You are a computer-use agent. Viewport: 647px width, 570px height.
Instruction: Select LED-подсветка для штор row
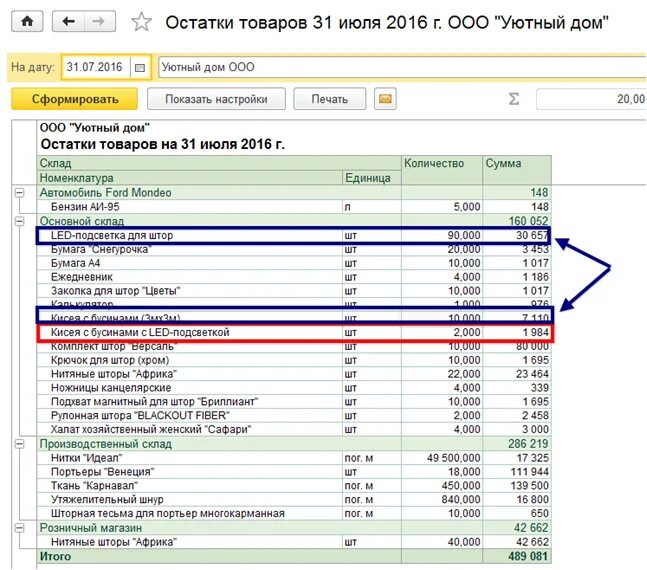point(294,235)
